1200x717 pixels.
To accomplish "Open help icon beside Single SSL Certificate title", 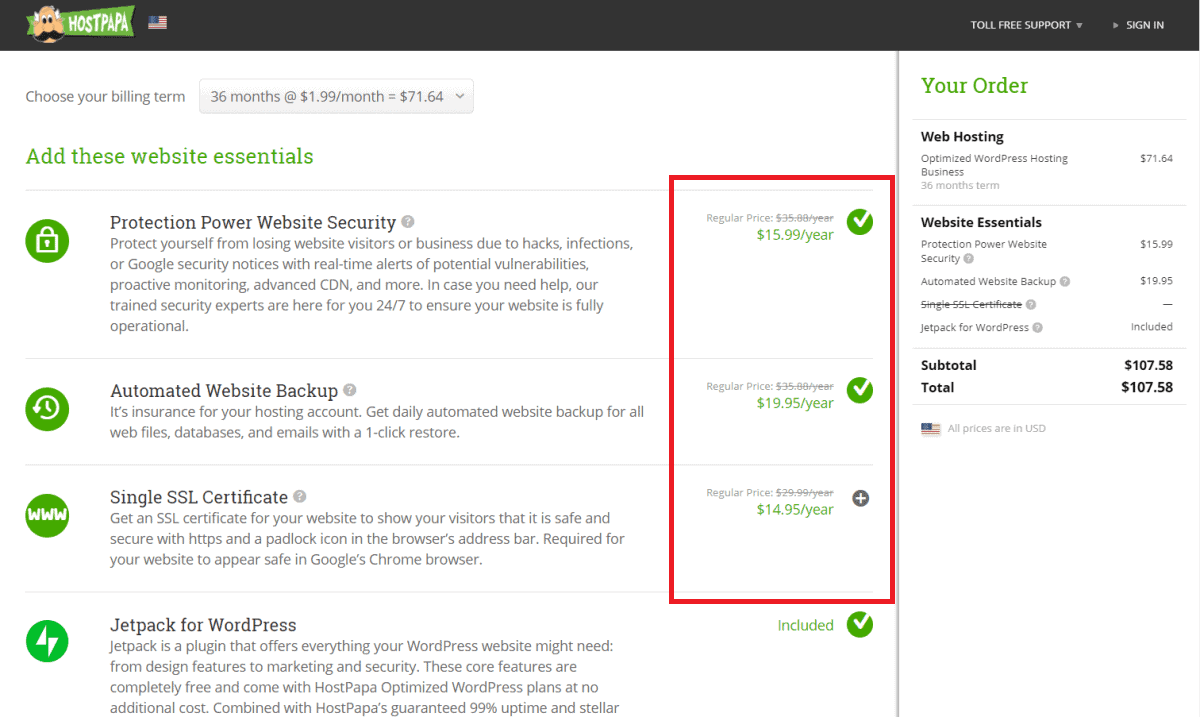I will click(300, 496).
